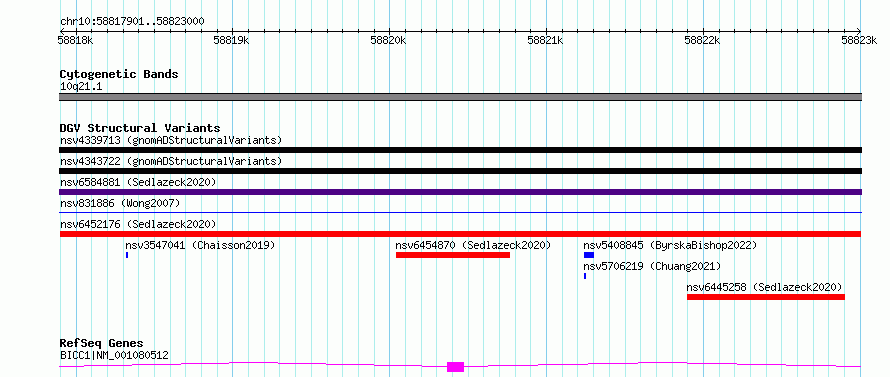Click the tiny blue marker of nsv5706219
Viewport: 890px width, 377px height.
(585, 276)
